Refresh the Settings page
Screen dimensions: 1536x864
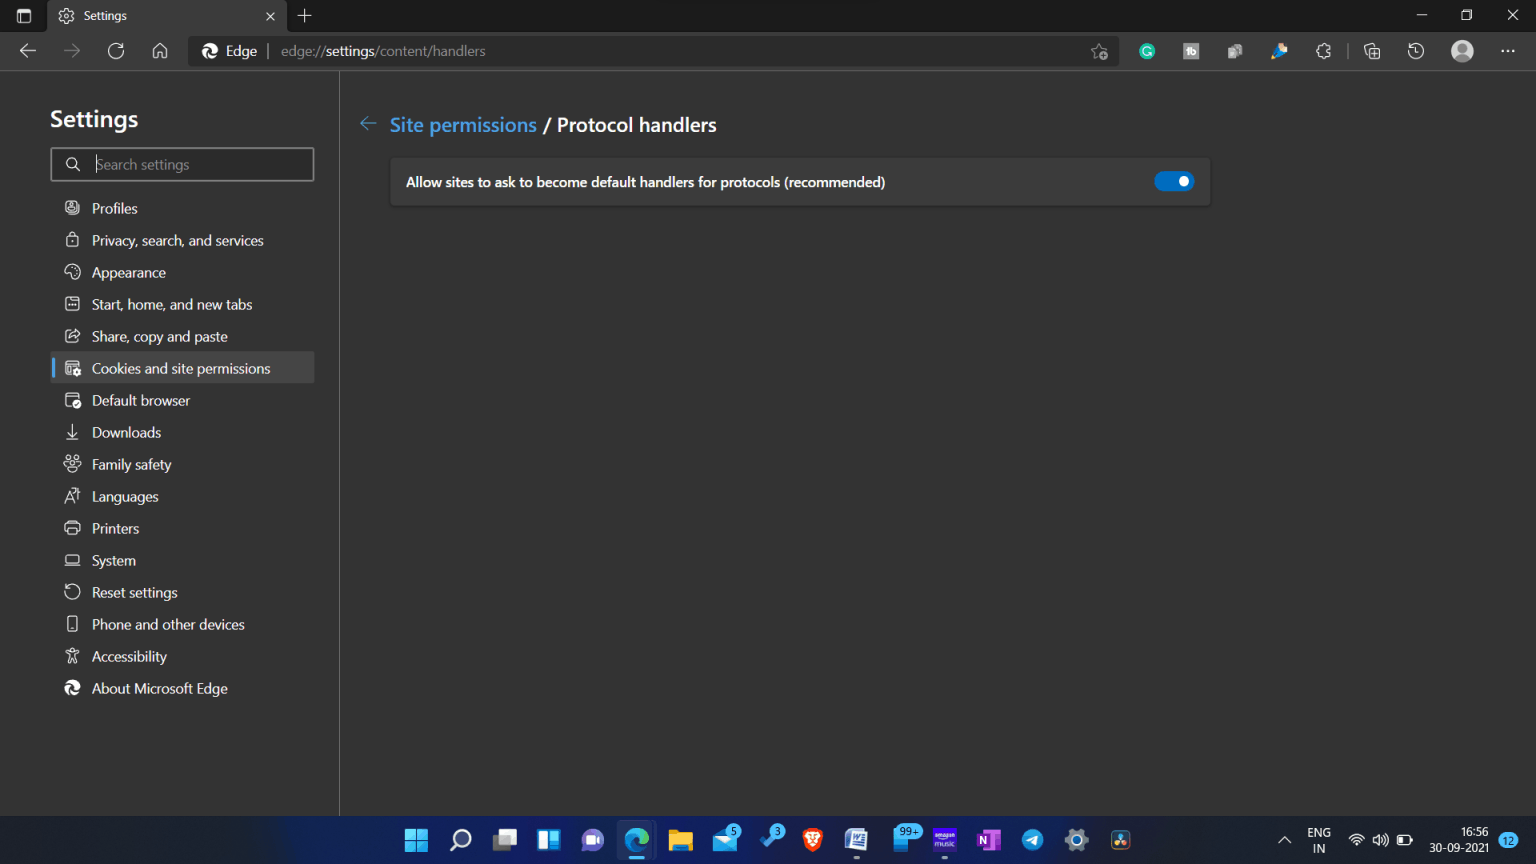(x=115, y=51)
